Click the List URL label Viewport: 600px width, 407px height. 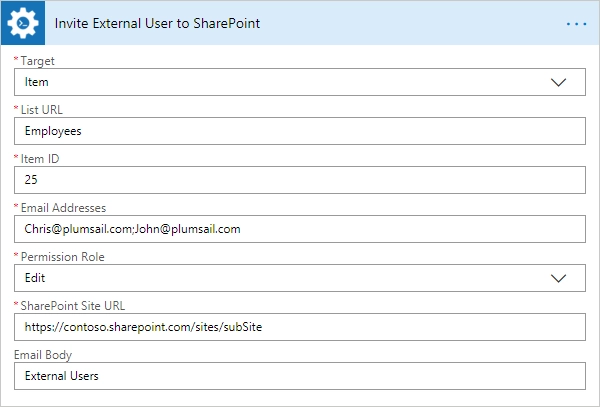tap(41, 110)
